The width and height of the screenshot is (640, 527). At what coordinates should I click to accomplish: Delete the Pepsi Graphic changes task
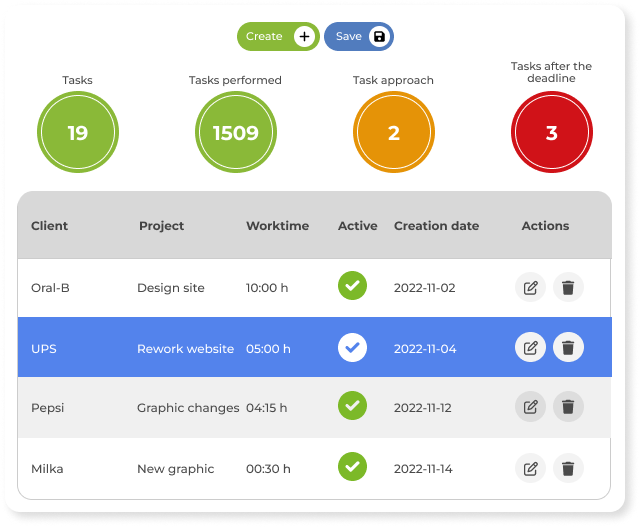(x=568, y=407)
